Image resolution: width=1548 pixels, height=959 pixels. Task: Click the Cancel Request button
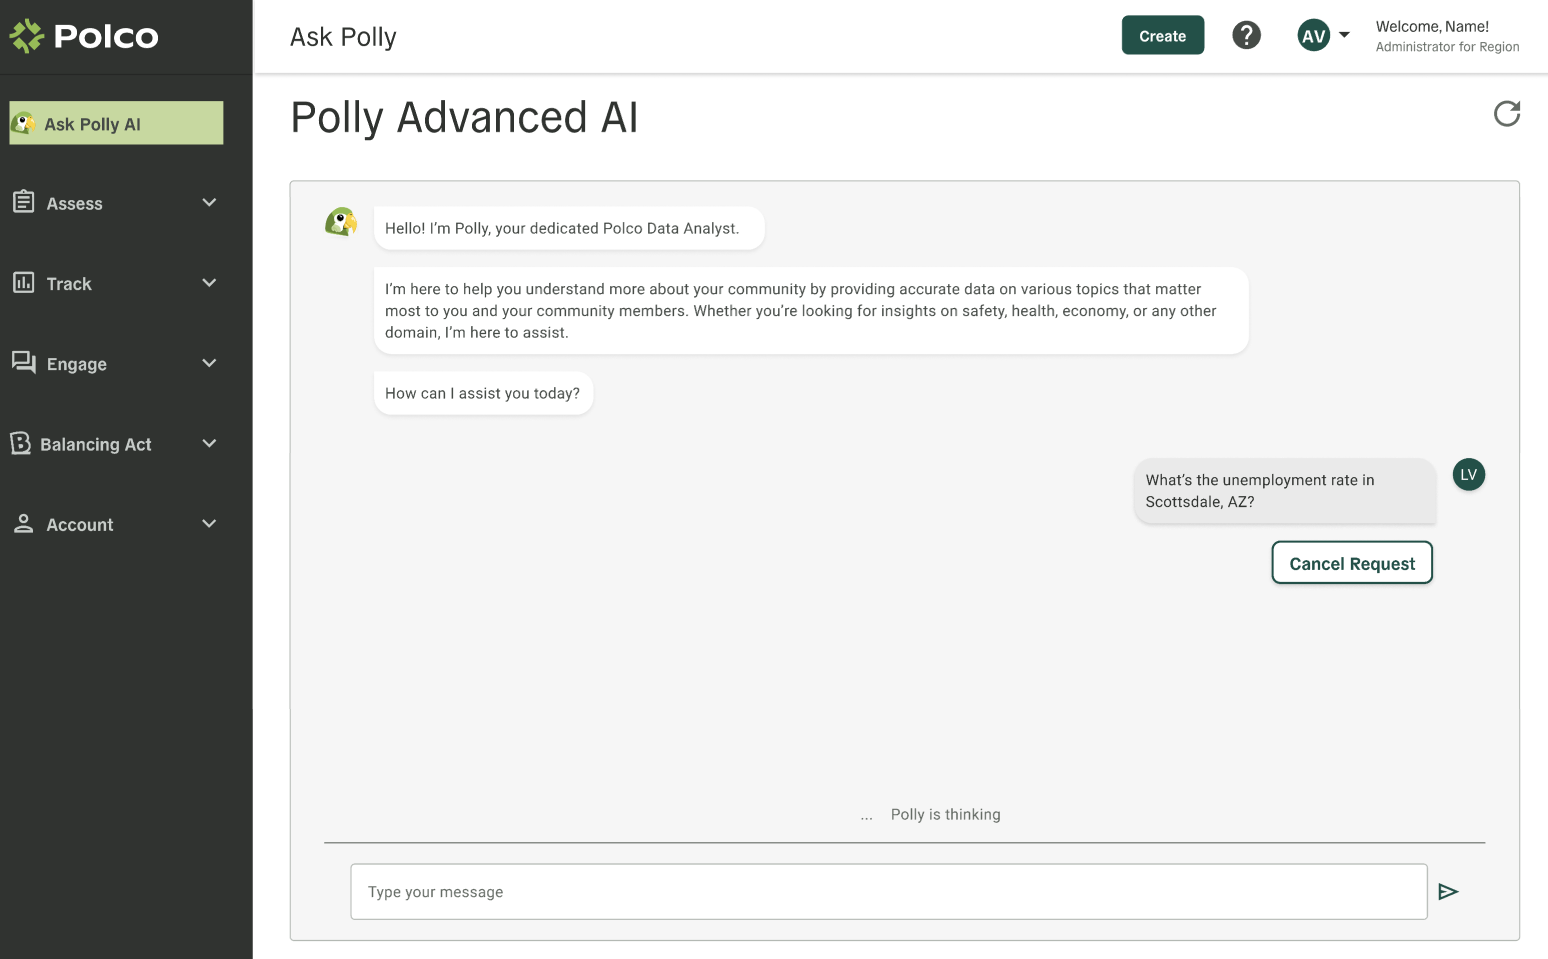click(1352, 563)
